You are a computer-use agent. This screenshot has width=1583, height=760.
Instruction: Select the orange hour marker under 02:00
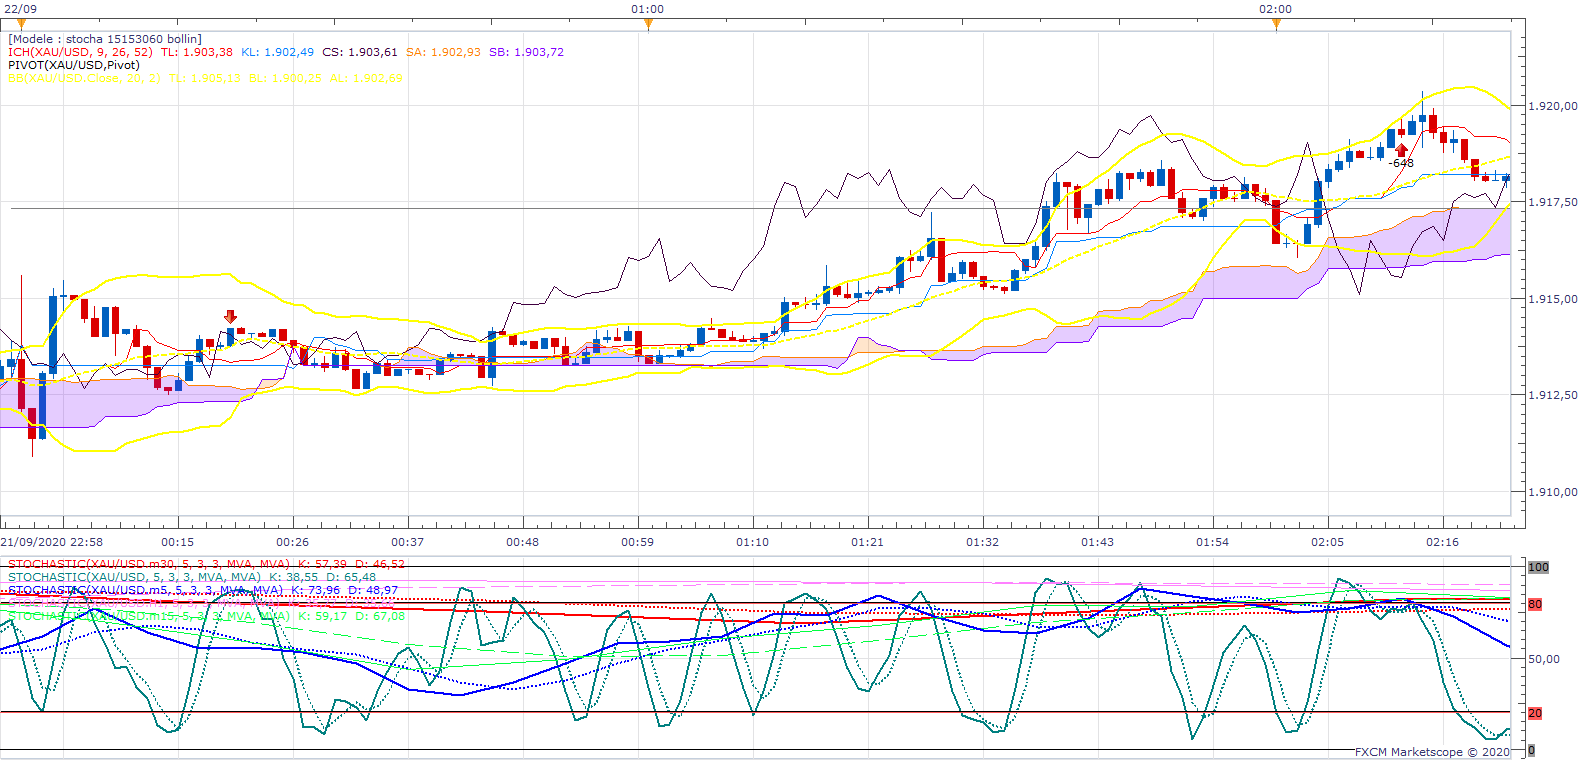point(1276,24)
